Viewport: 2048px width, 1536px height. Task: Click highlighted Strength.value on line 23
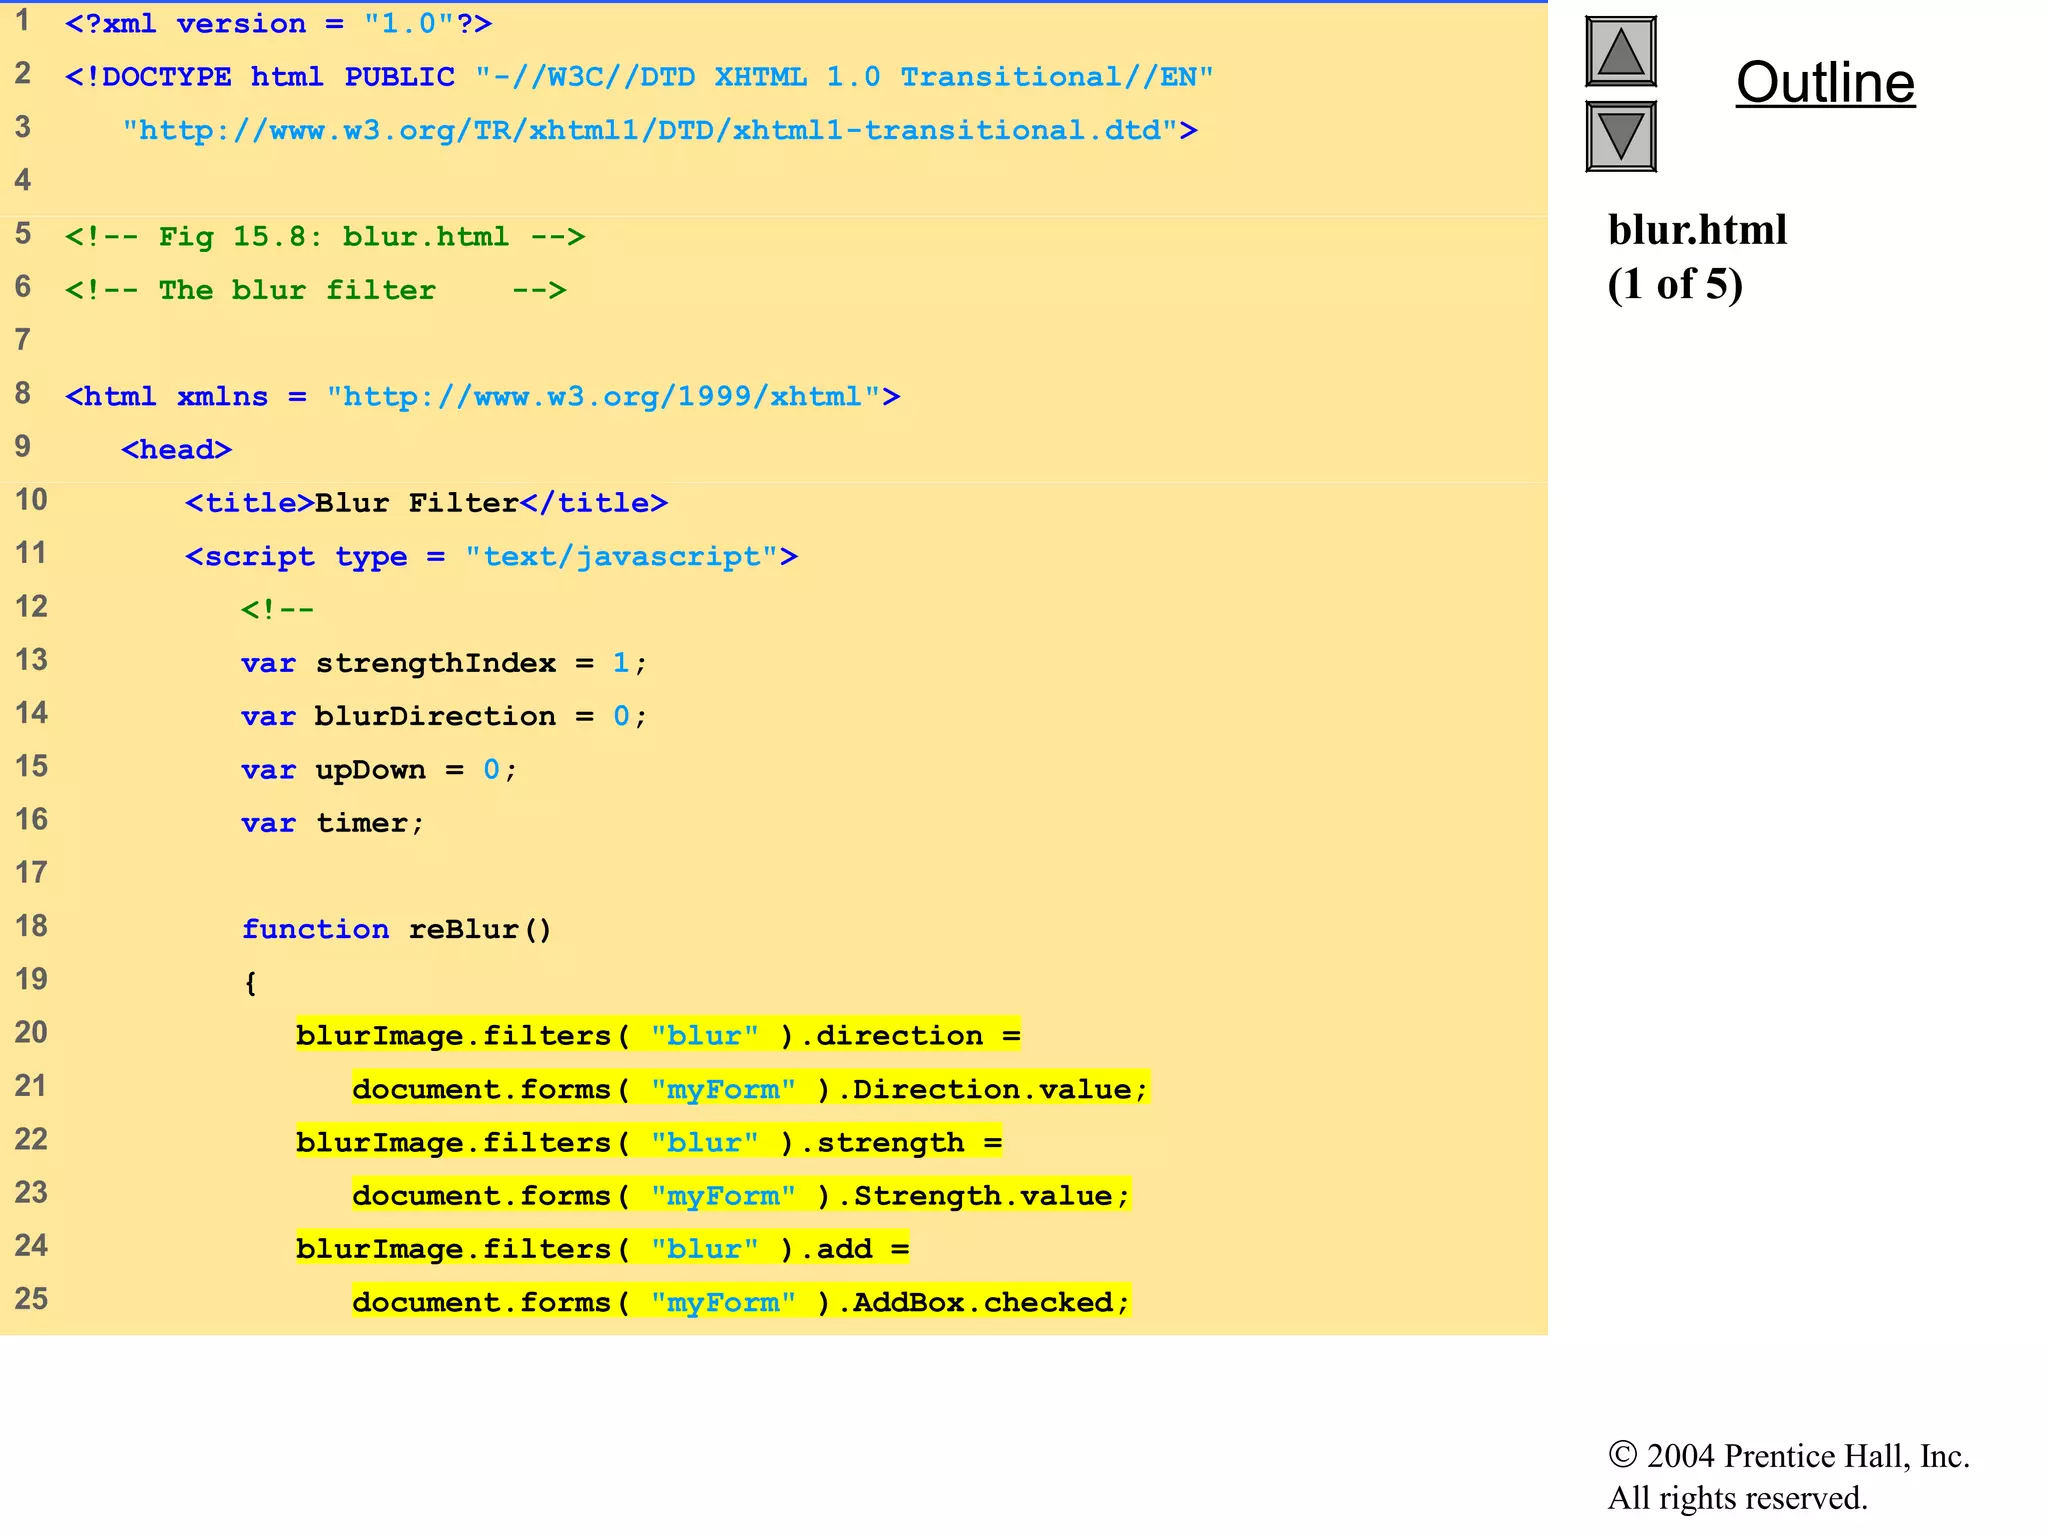[983, 1196]
